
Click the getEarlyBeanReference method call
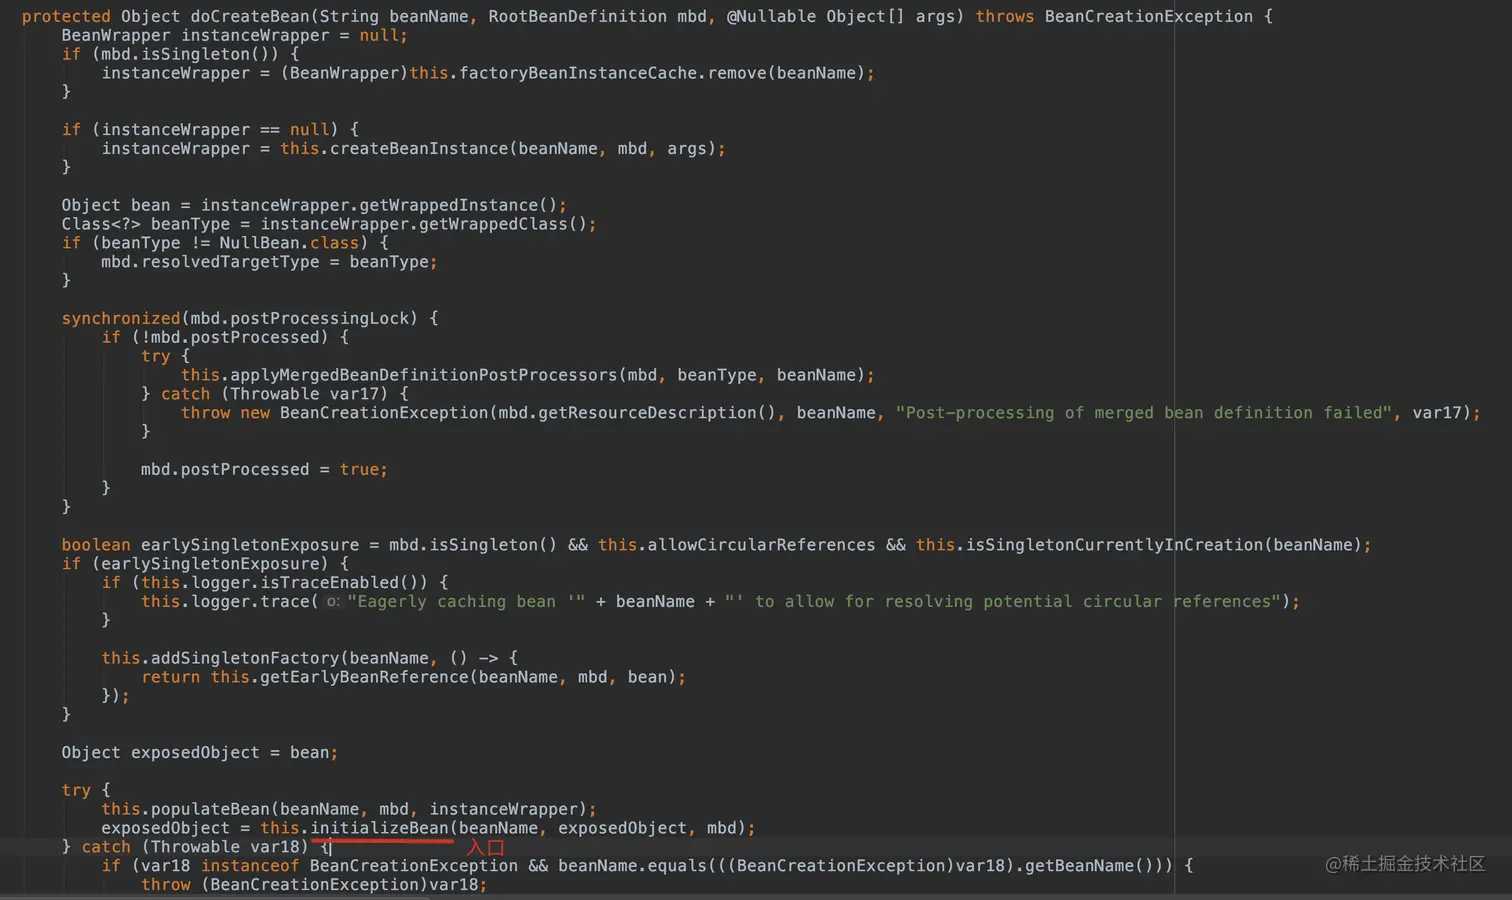pyautogui.click(x=364, y=678)
